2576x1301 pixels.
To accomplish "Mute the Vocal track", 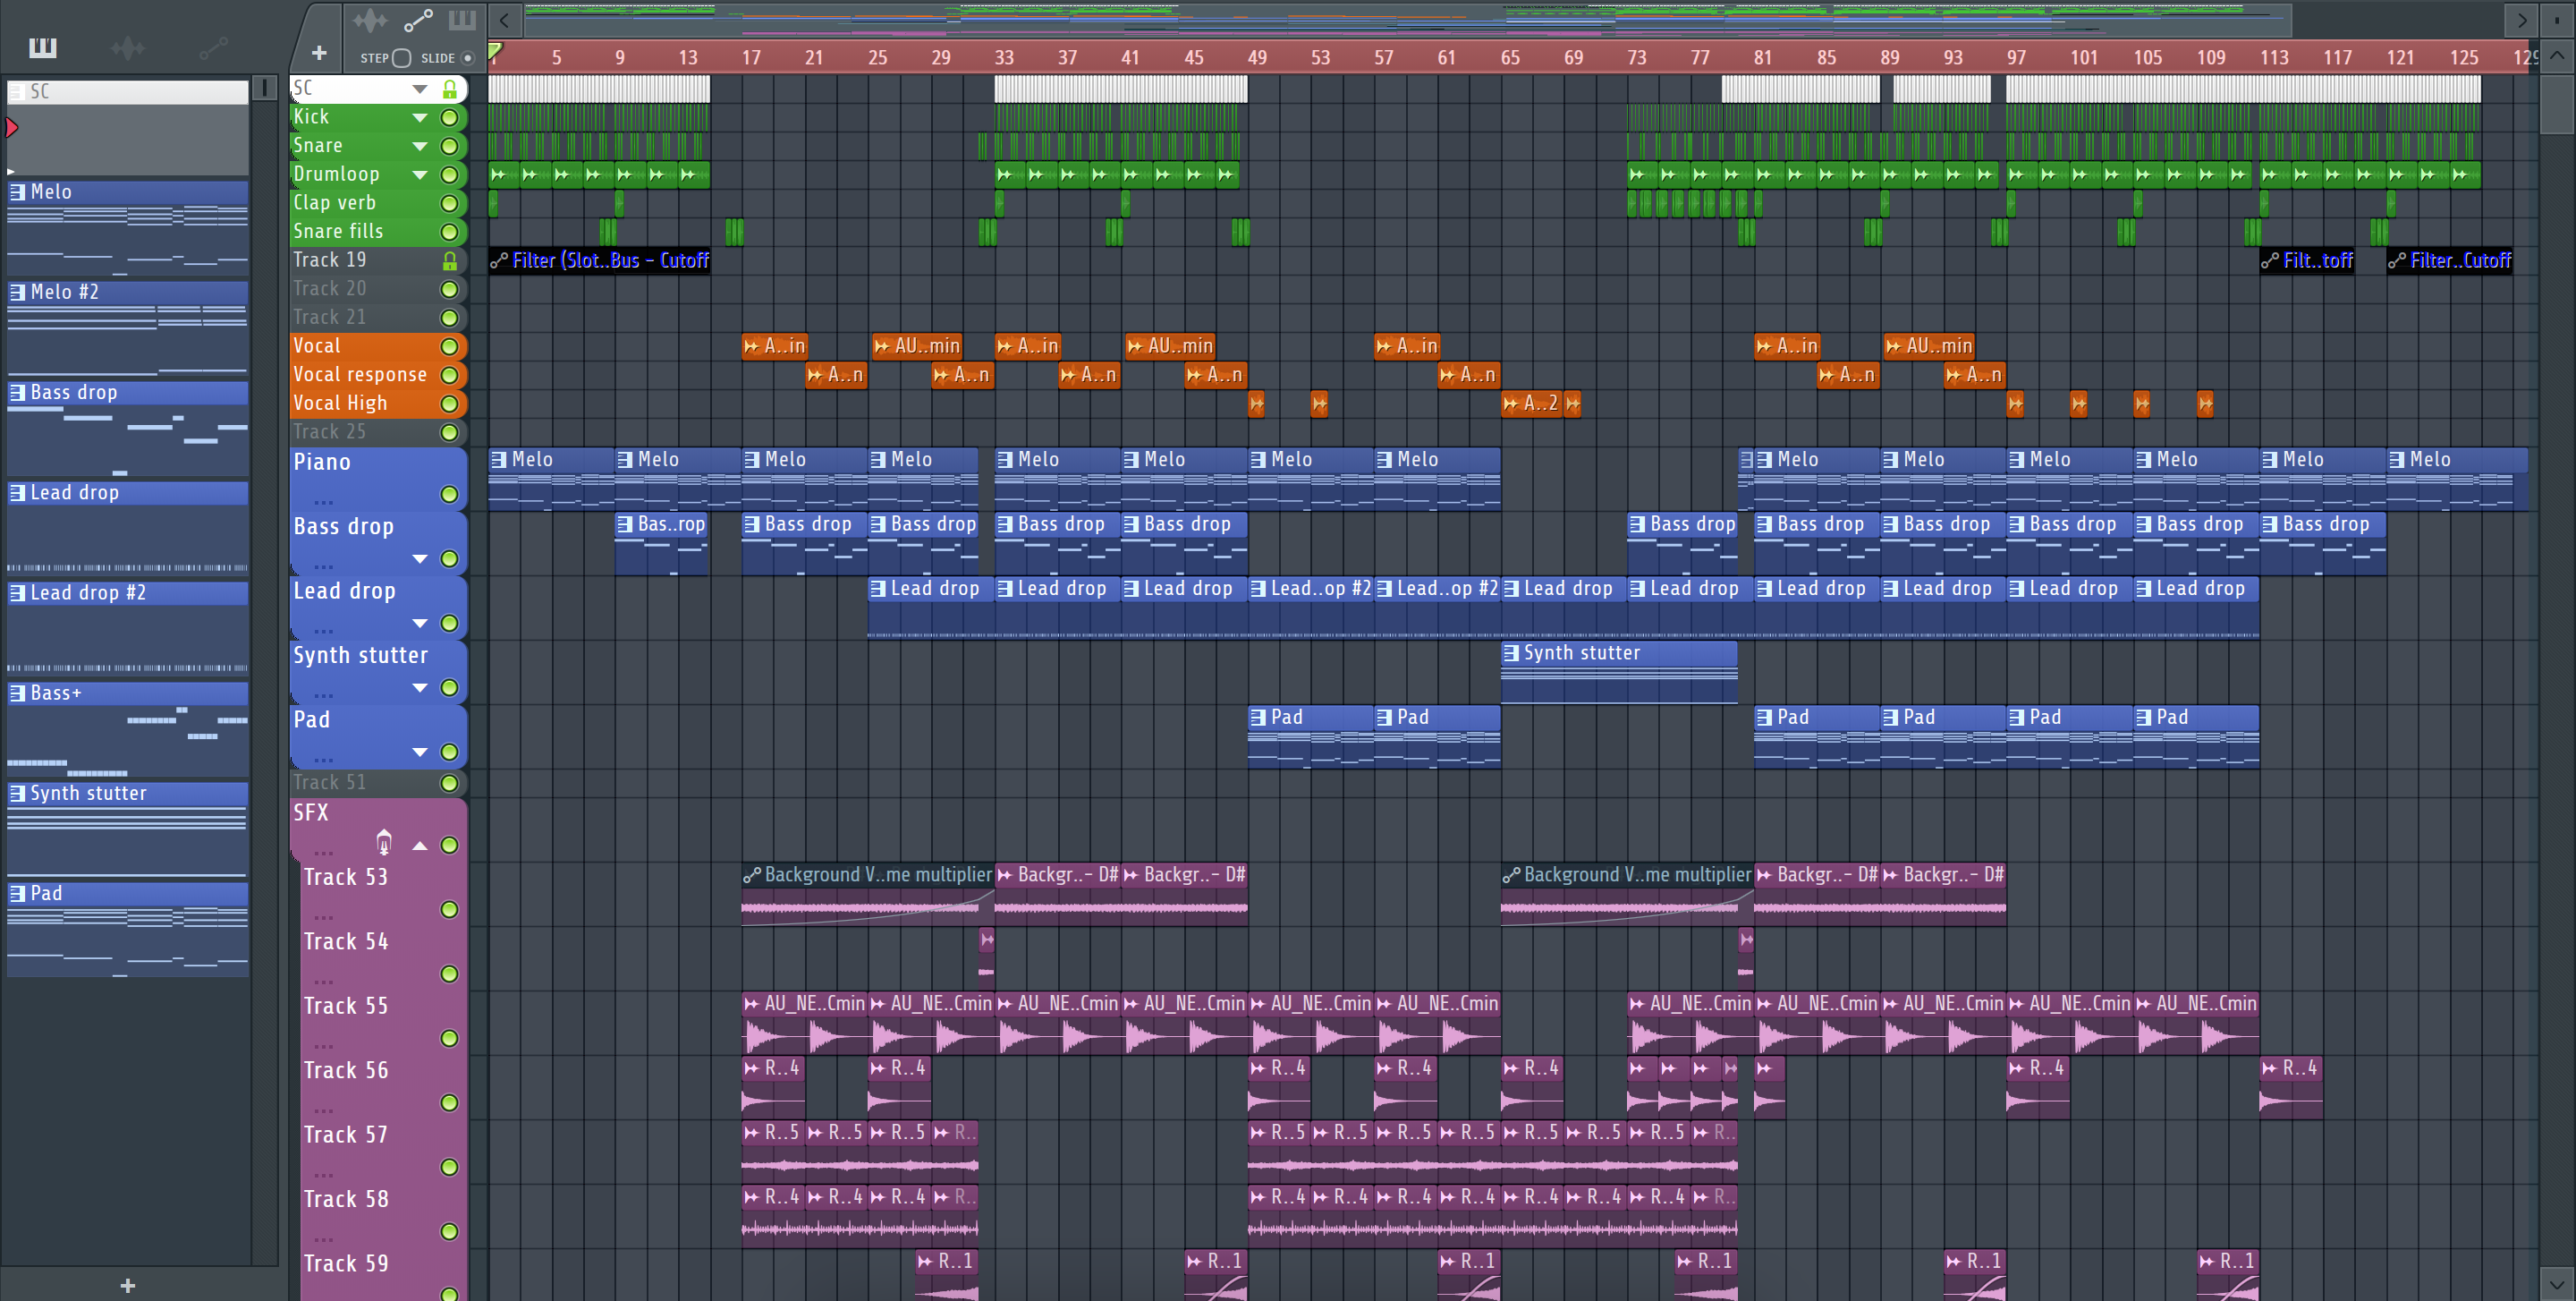I will pyautogui.click(x=450, y=347).
